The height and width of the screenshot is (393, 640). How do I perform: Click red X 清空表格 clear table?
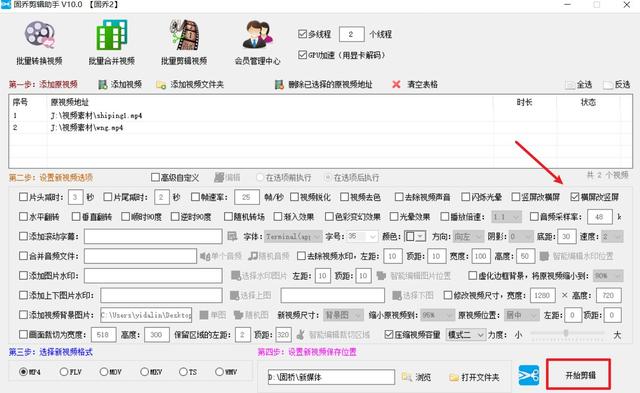(396, 84)
